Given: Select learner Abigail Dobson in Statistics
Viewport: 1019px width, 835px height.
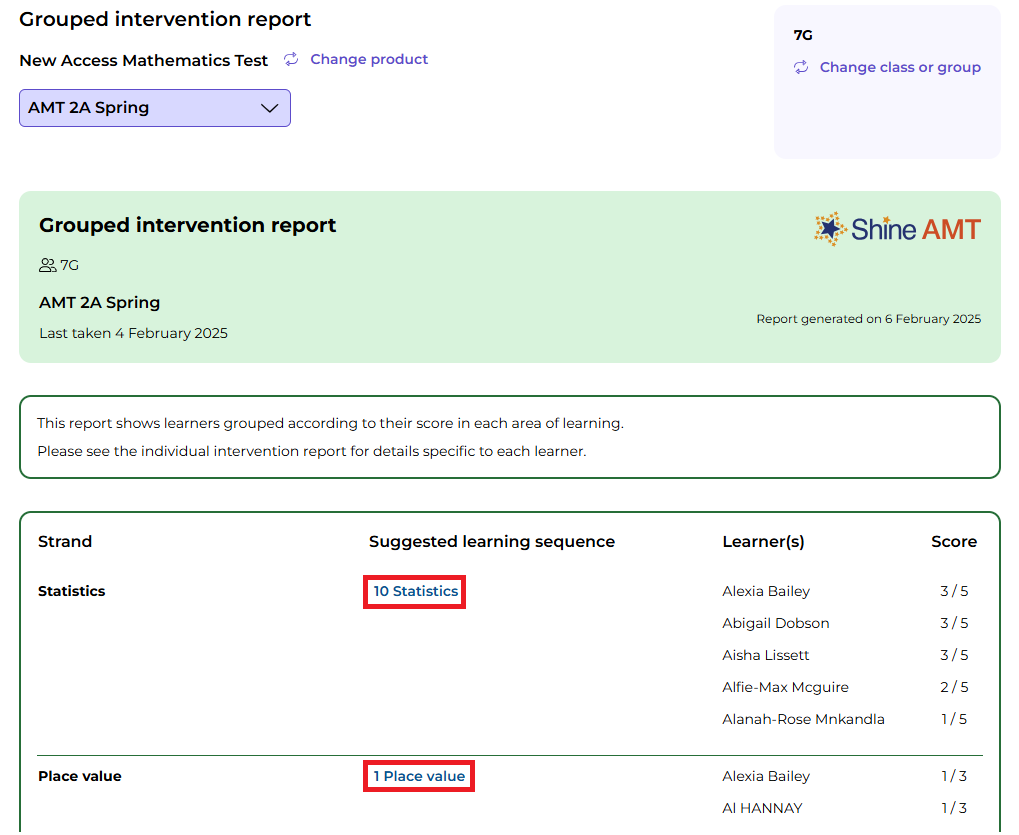Looking at the screenshot, I should click(x=775, y=624).
